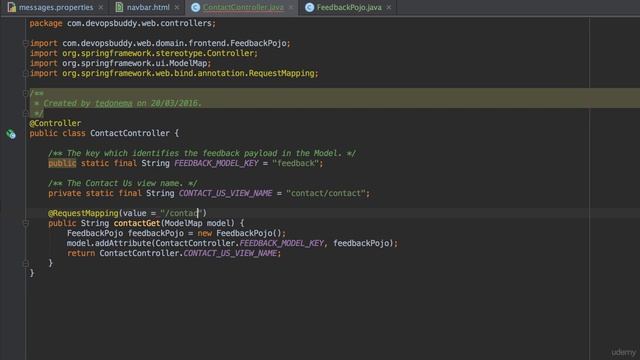640x360 pixels.
Task: Click the CONTACT_US_VIEW_NAME constant declaration
Action: click(225, 193)
